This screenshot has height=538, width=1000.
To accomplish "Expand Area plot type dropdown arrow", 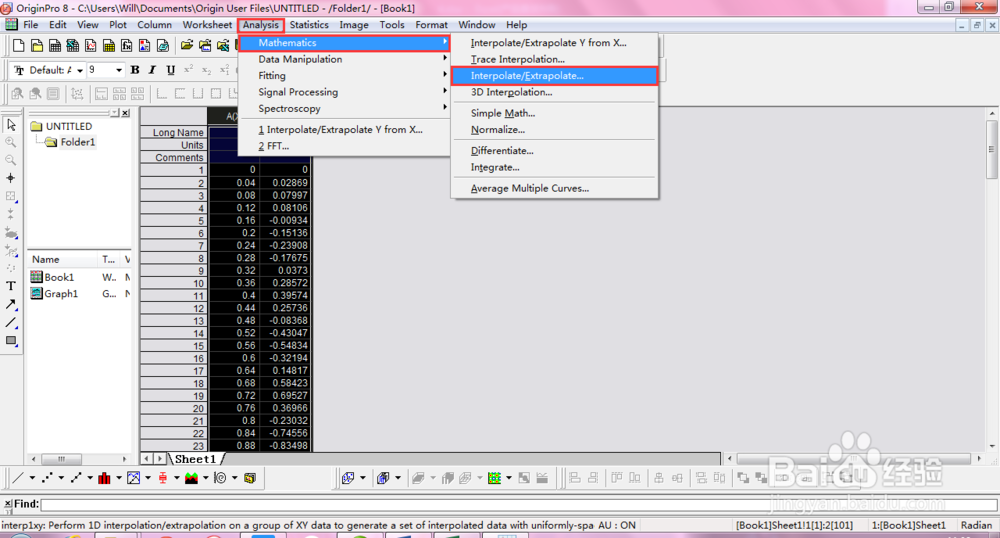I will pos(205,477).
